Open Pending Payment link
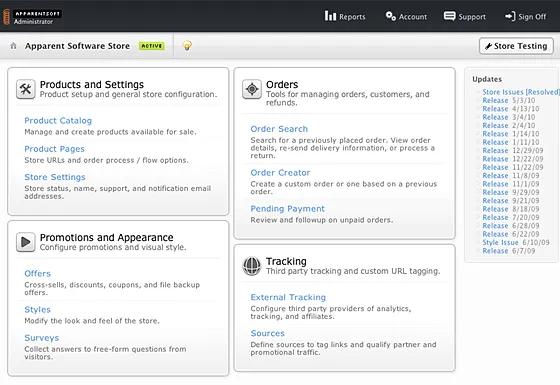This screenshot has width=560, height=385. 288,209
